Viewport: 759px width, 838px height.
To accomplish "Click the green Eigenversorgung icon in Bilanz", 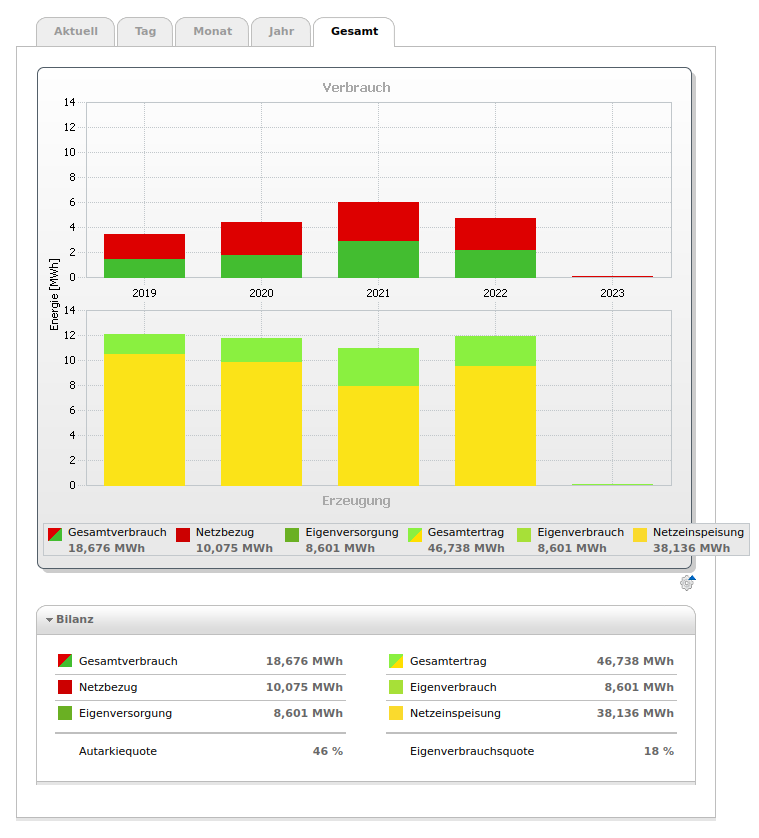I will (x=65, y=713).
